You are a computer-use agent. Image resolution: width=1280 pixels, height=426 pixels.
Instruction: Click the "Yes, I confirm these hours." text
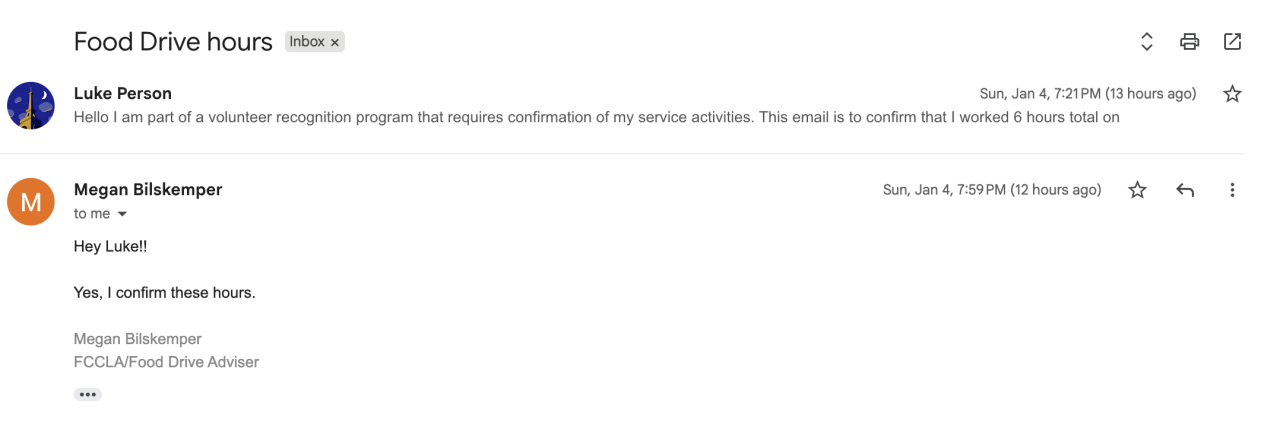(165, 293)
